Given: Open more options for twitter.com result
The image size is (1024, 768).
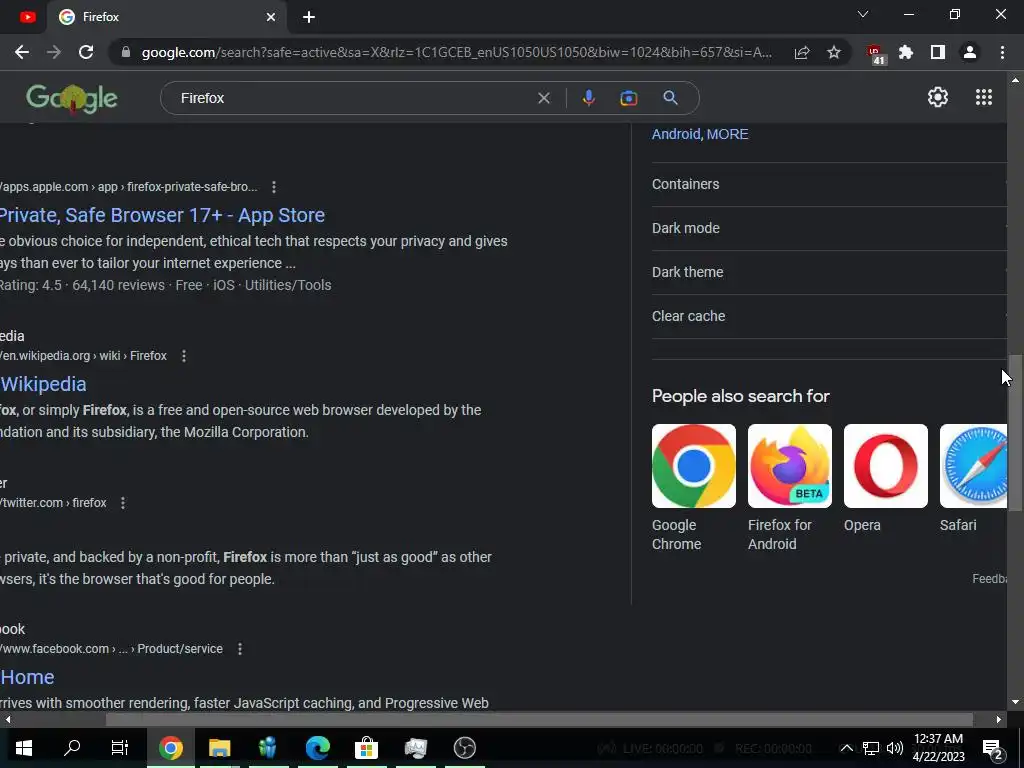Looking at the screenshot, I should [123, 503].
